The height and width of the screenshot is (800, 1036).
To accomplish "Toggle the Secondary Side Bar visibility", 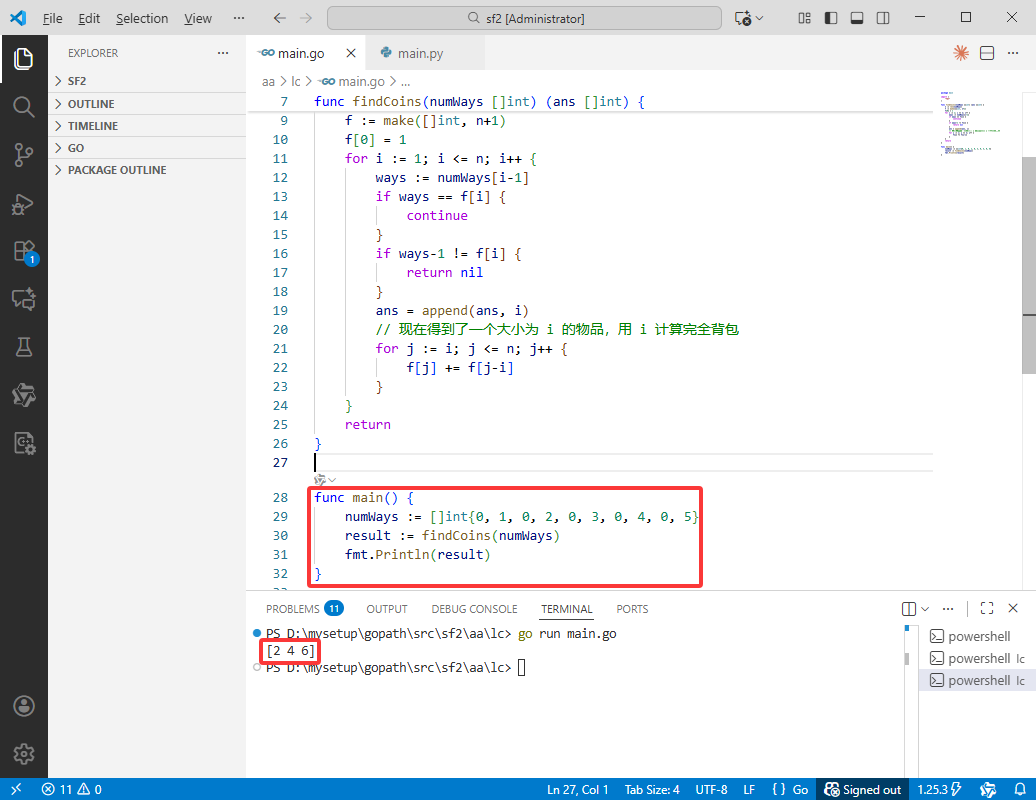I will coord(883,18).
